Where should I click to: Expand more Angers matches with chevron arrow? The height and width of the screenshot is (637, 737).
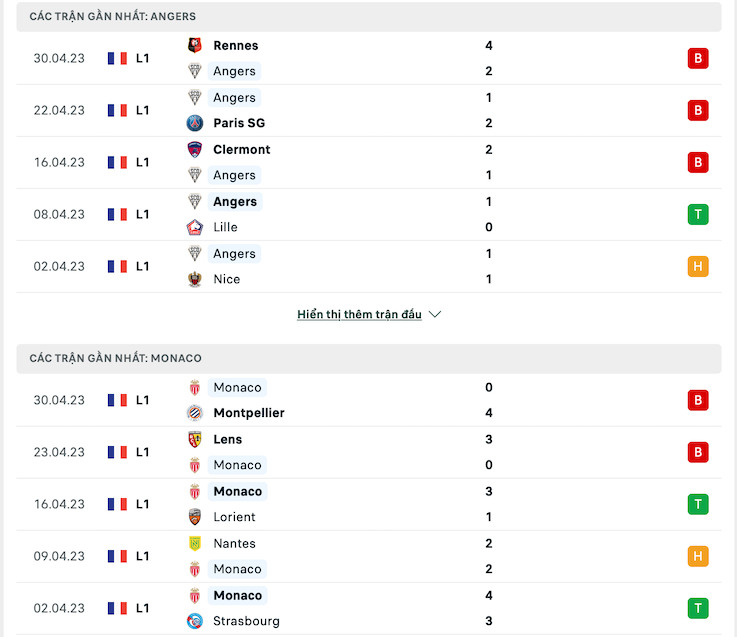[435, 314]
